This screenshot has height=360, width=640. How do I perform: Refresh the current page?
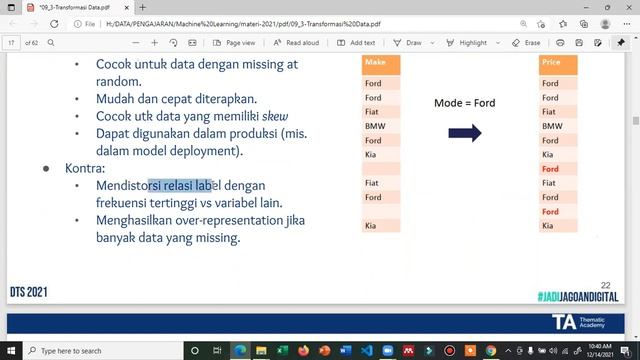click(54, 24)
